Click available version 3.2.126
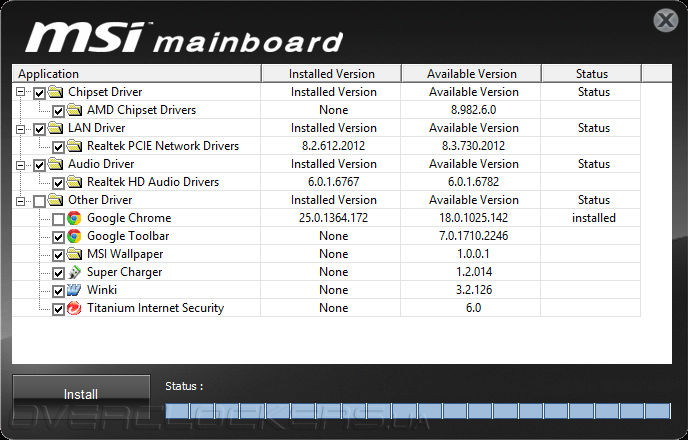The height and width of the screenshot is (440, 688). 473,290
